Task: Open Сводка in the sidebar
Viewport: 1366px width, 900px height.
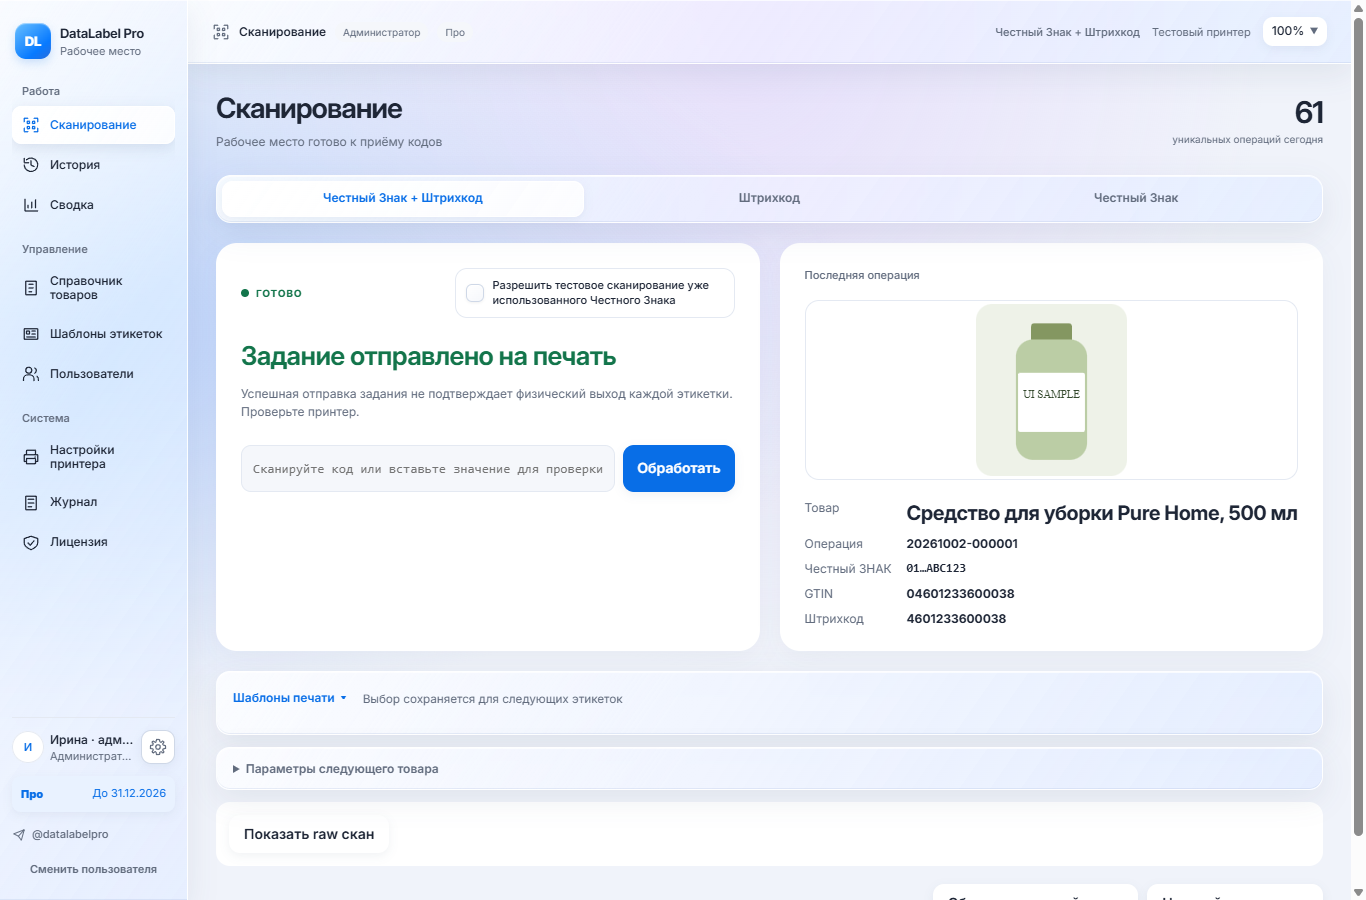Action: pyautogui.click(x=94, y=205)
